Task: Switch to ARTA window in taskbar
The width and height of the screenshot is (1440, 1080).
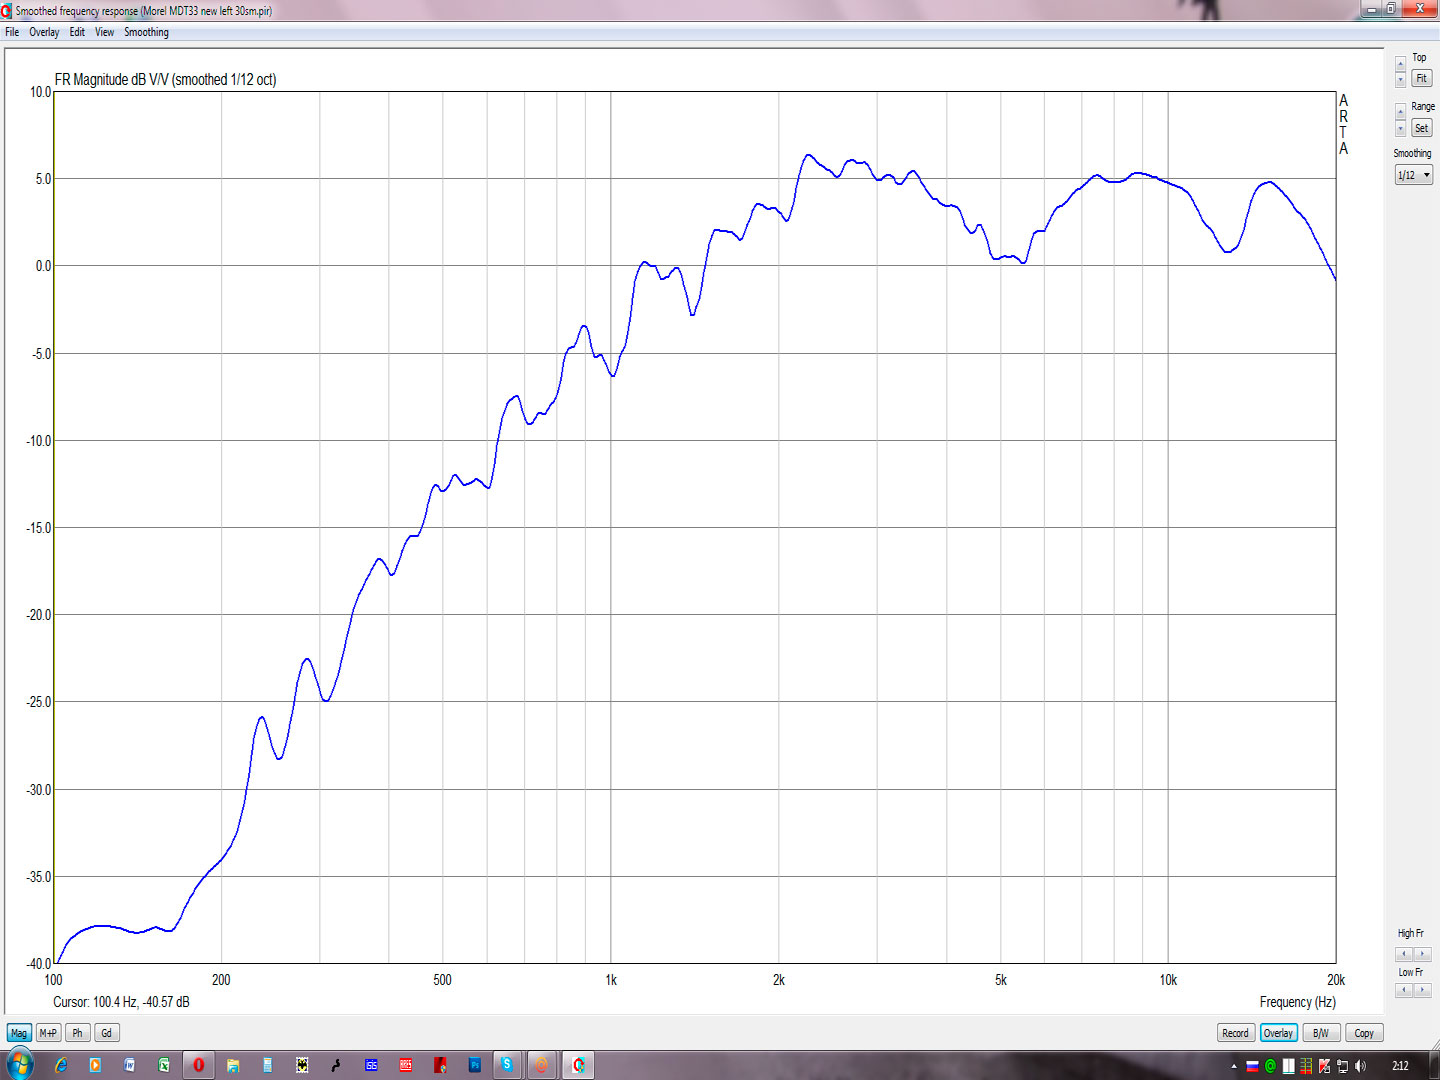Action: pyautogui.click(x=578, y=1065)
